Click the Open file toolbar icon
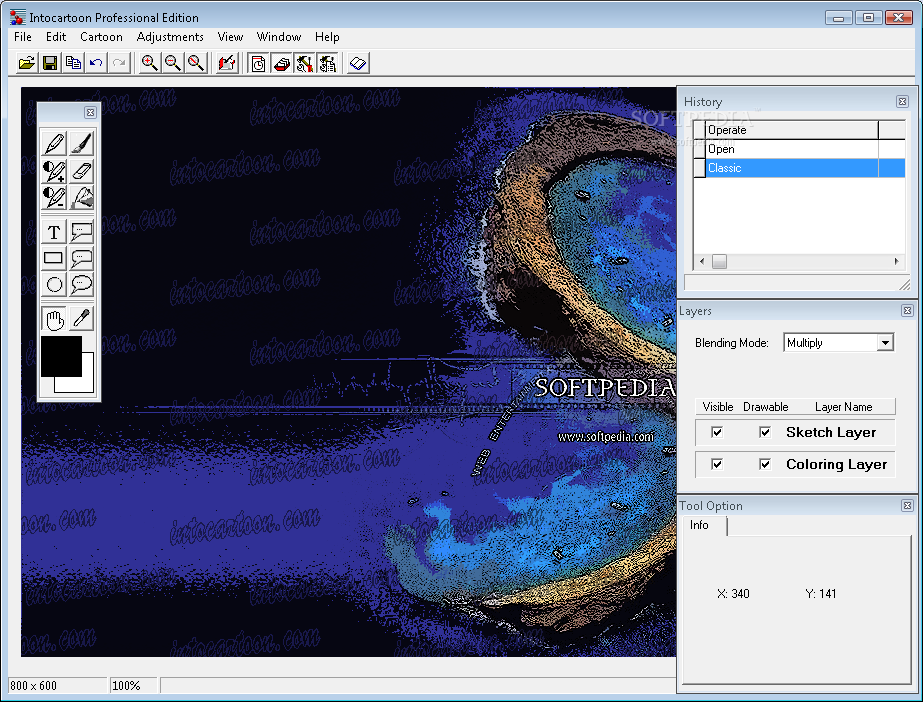923x702 pixels. pos(26,63)
